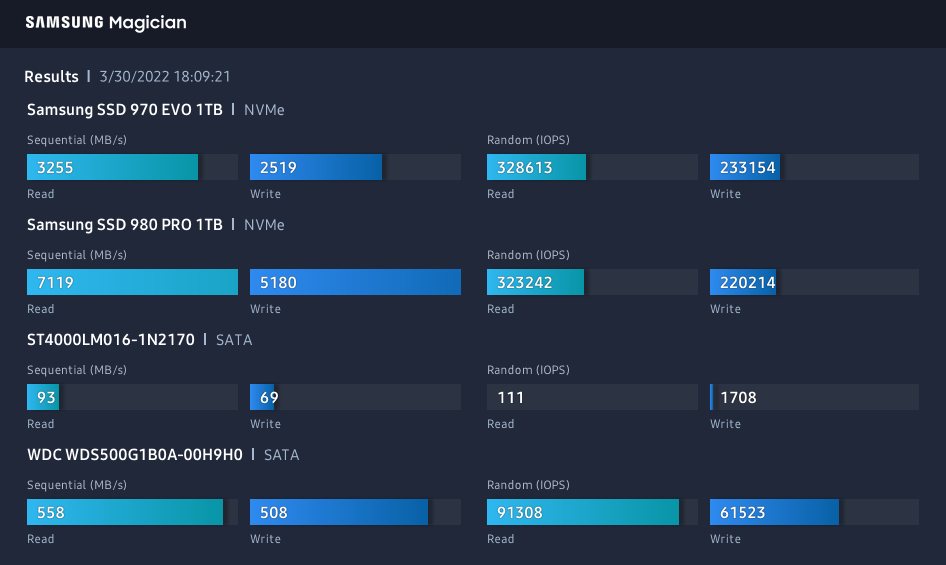Click the Results heading
This screenshot has width=946, height=565.
click(x=52, y=76)
